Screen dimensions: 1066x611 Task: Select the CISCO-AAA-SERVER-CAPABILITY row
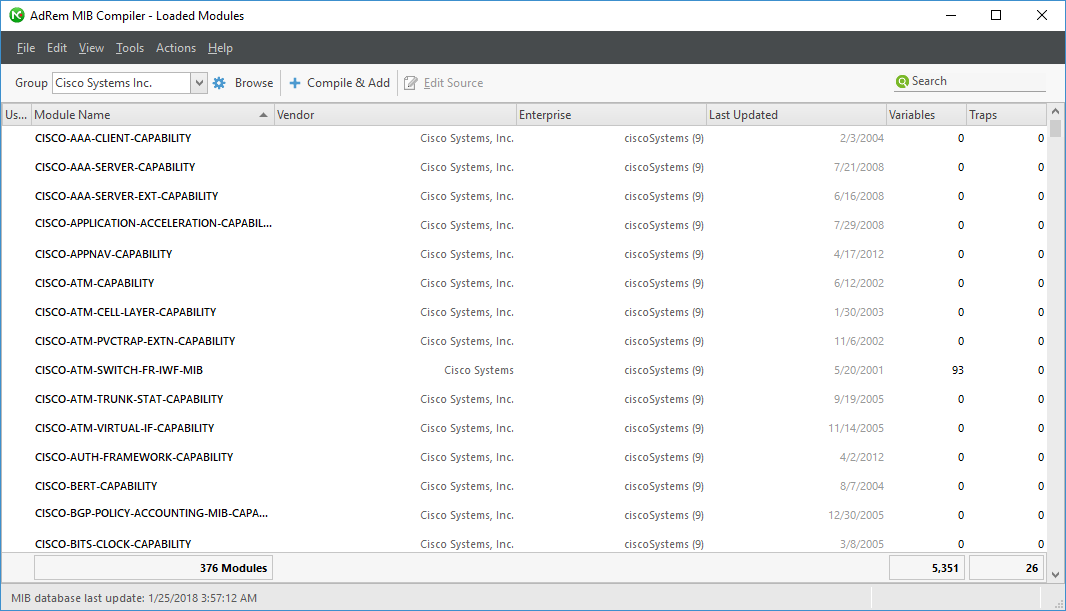click(x=523, y=167)
